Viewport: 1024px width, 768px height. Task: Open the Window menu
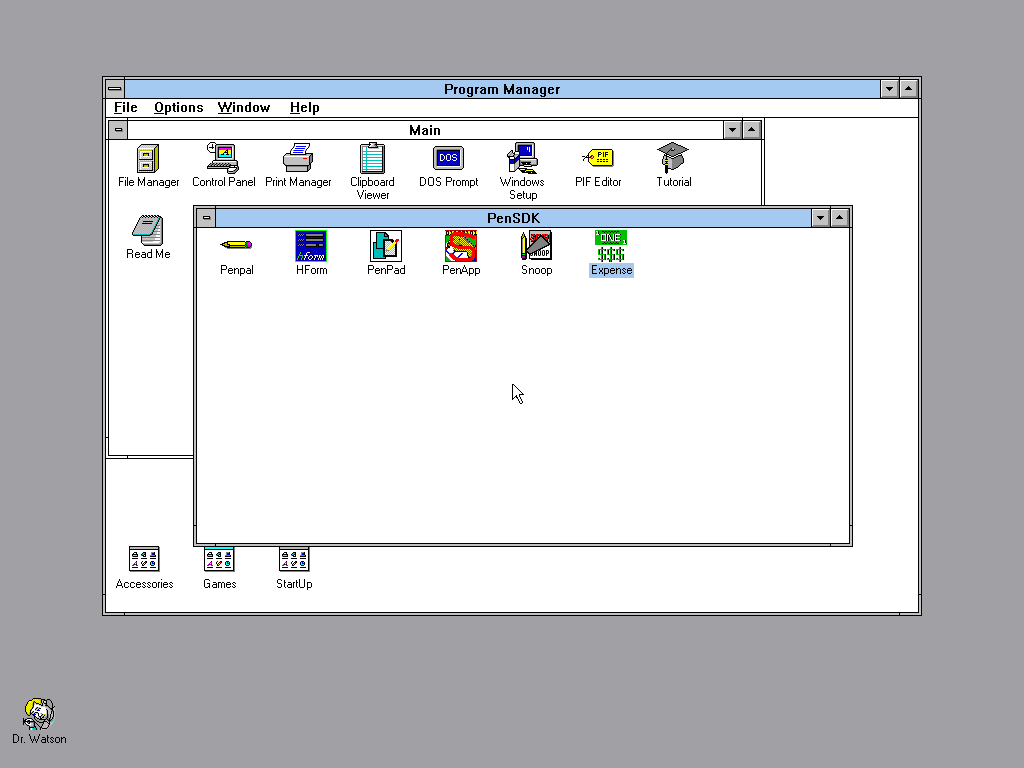coord(244,108)
